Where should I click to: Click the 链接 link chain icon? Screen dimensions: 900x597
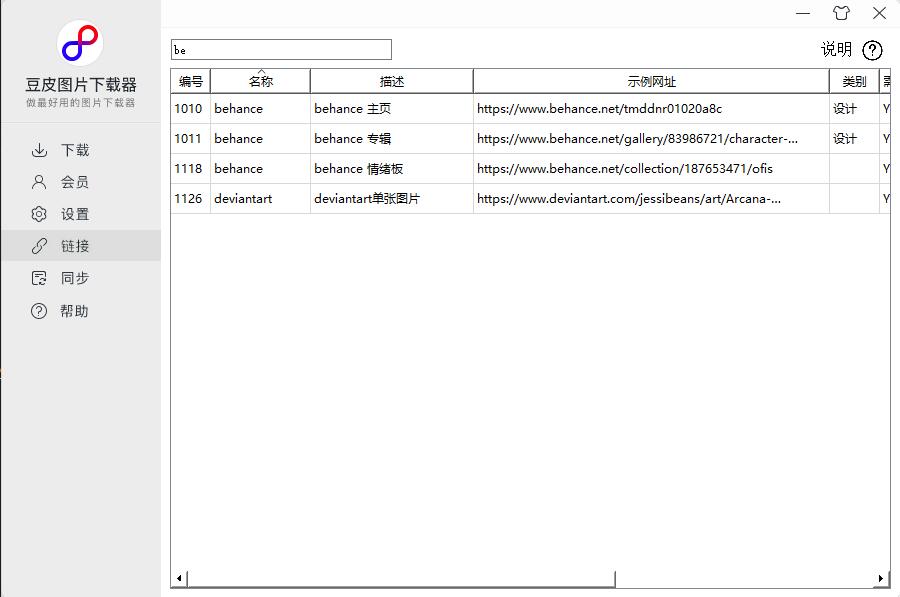(39, 246)
